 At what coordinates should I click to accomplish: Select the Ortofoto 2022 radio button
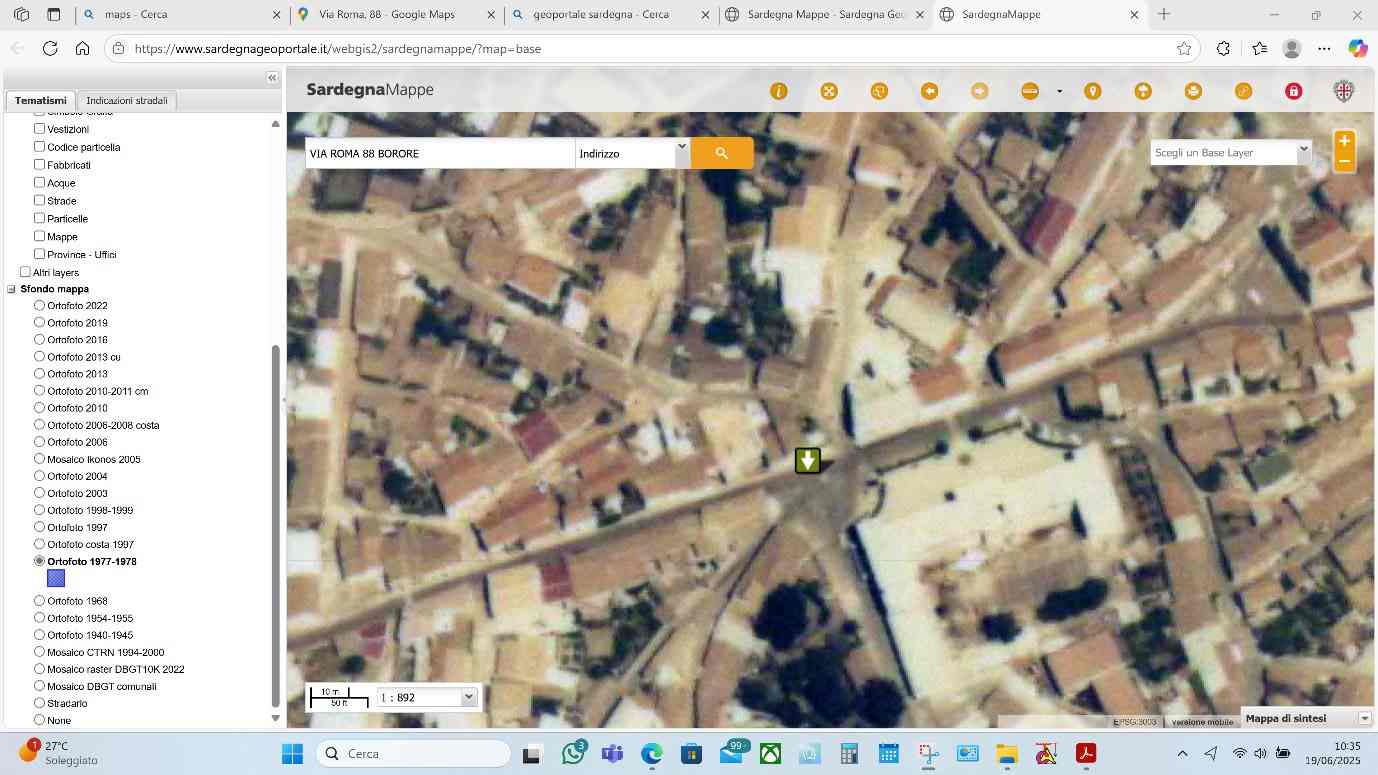[40, 305]
